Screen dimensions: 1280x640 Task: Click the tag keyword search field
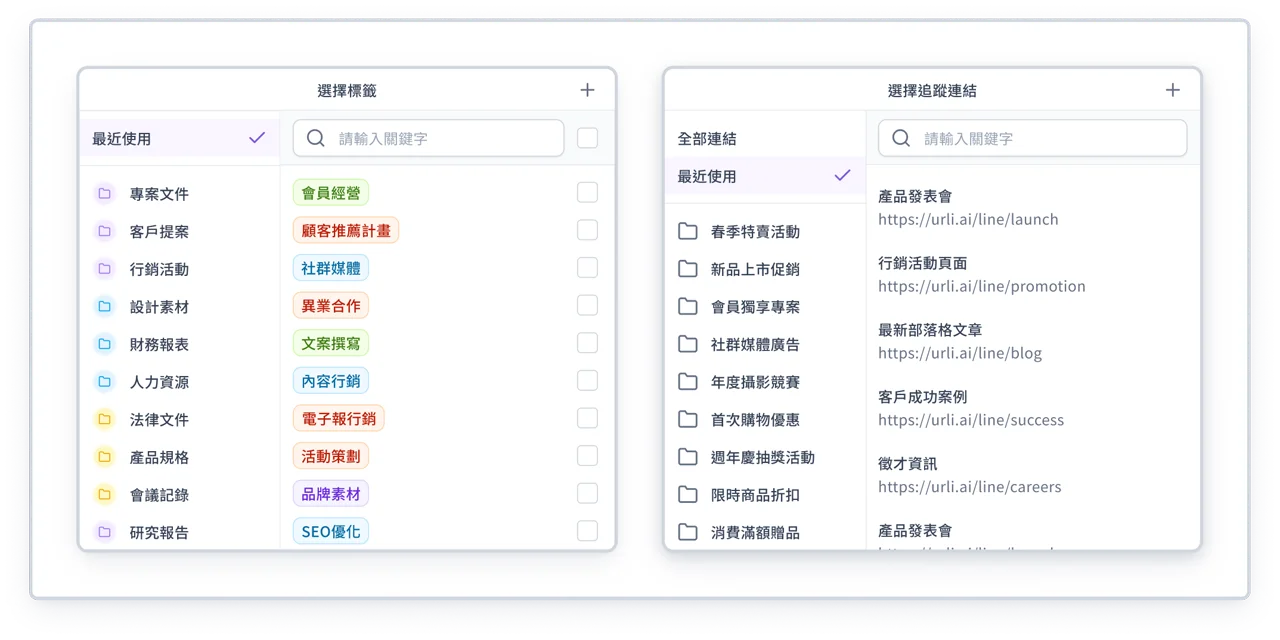coord(428,138)
